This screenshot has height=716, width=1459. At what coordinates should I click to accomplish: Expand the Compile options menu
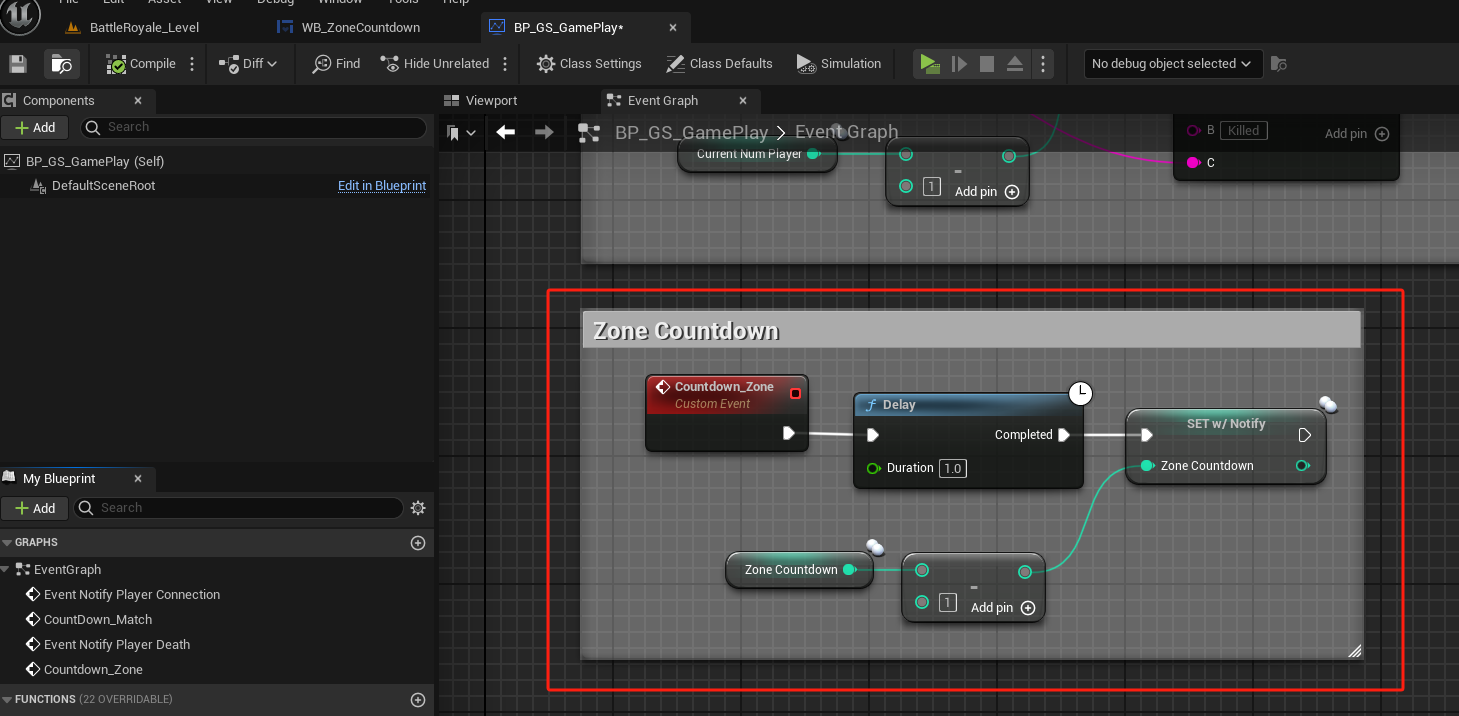(193, 64)
